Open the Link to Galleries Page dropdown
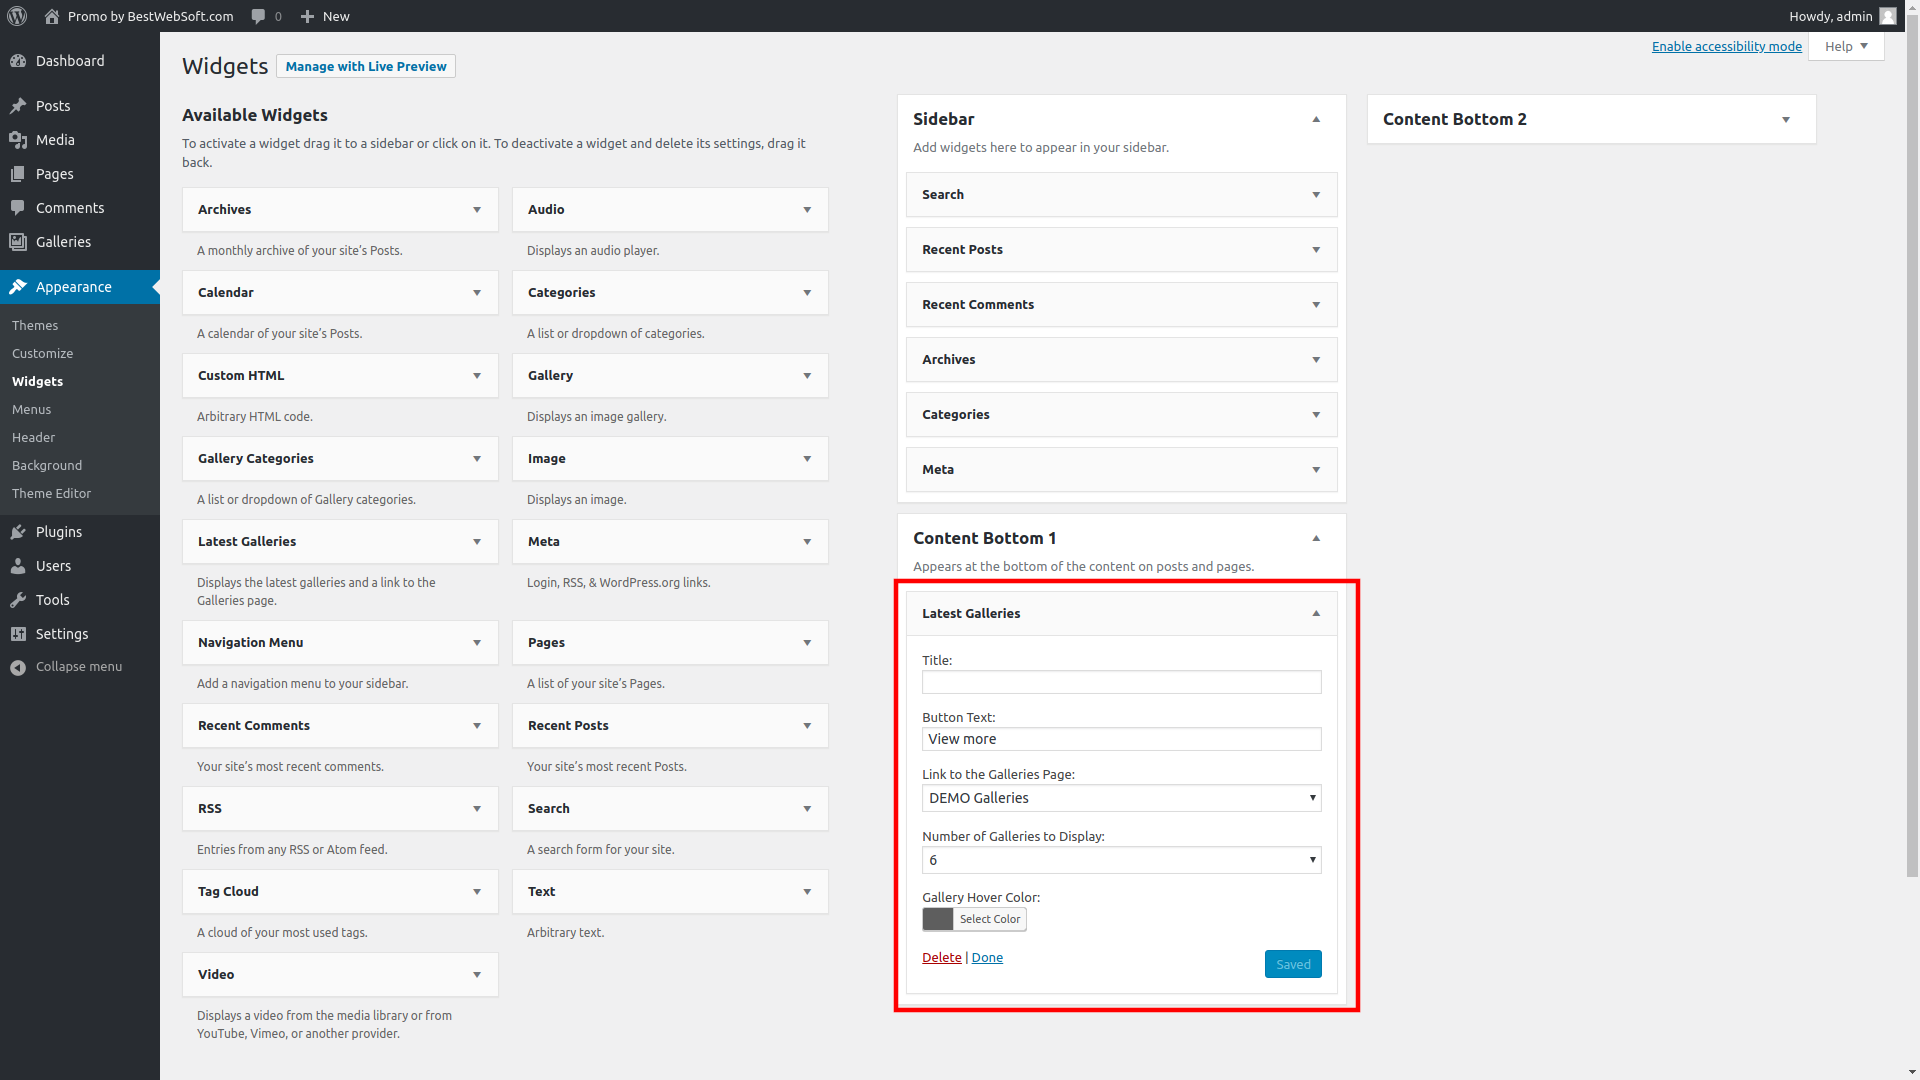The height and width of the screenshot is (1080, 1920). (x=1121, y=796)
